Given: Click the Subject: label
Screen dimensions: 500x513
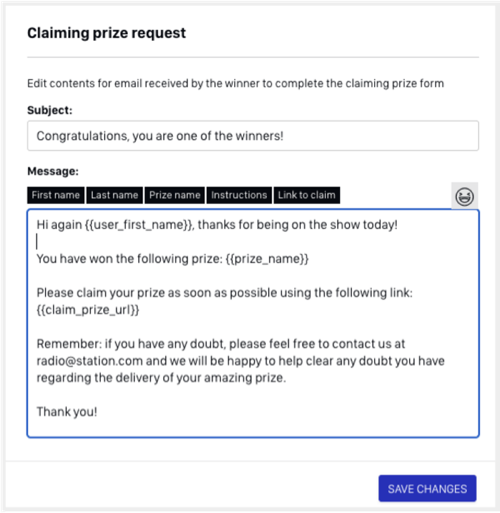Looking at the screenshot, I should [x=50, y=110].
